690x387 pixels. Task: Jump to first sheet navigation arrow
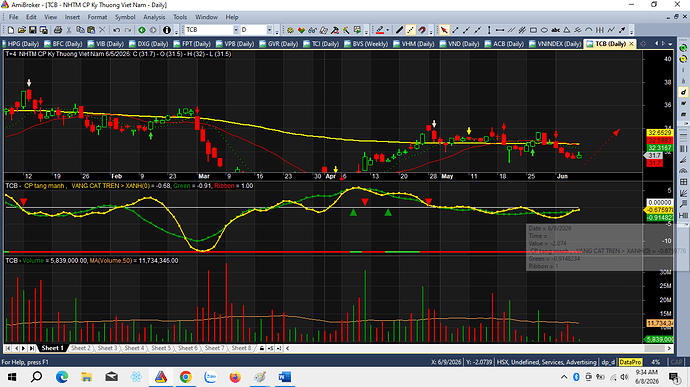coord(8,348)
